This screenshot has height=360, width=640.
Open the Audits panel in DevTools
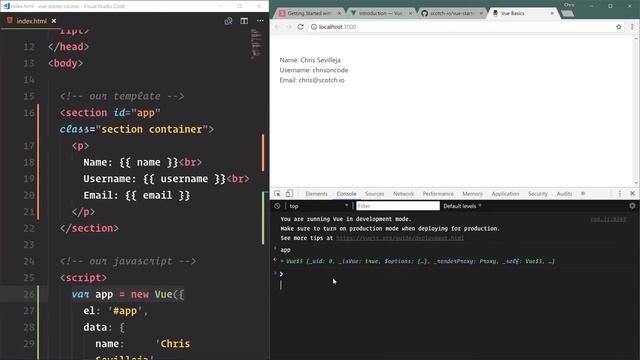click(564, 194)
